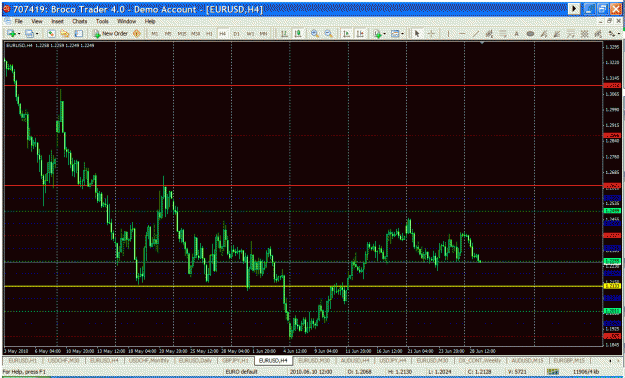Viewport: 625px width, 378px height.
Task: Select the Text label A tool
Action: click(517, 34)
